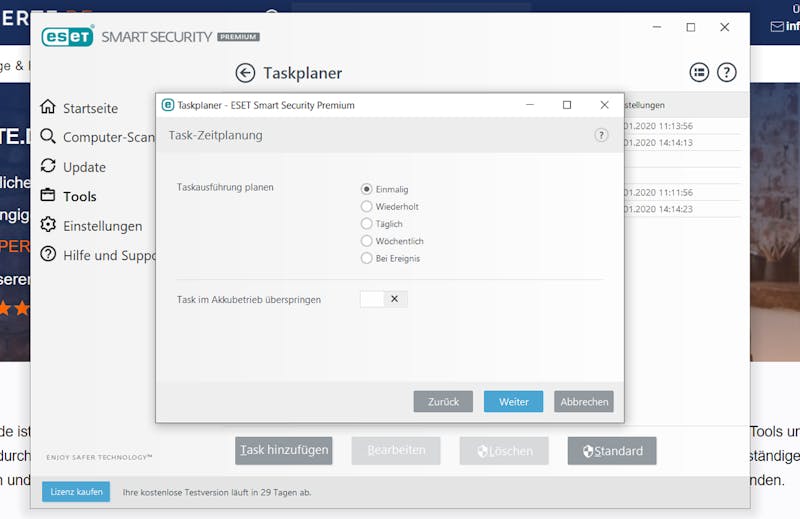
Task: Open Computer-Scan in the sidebar
Action: click(109, 137)
